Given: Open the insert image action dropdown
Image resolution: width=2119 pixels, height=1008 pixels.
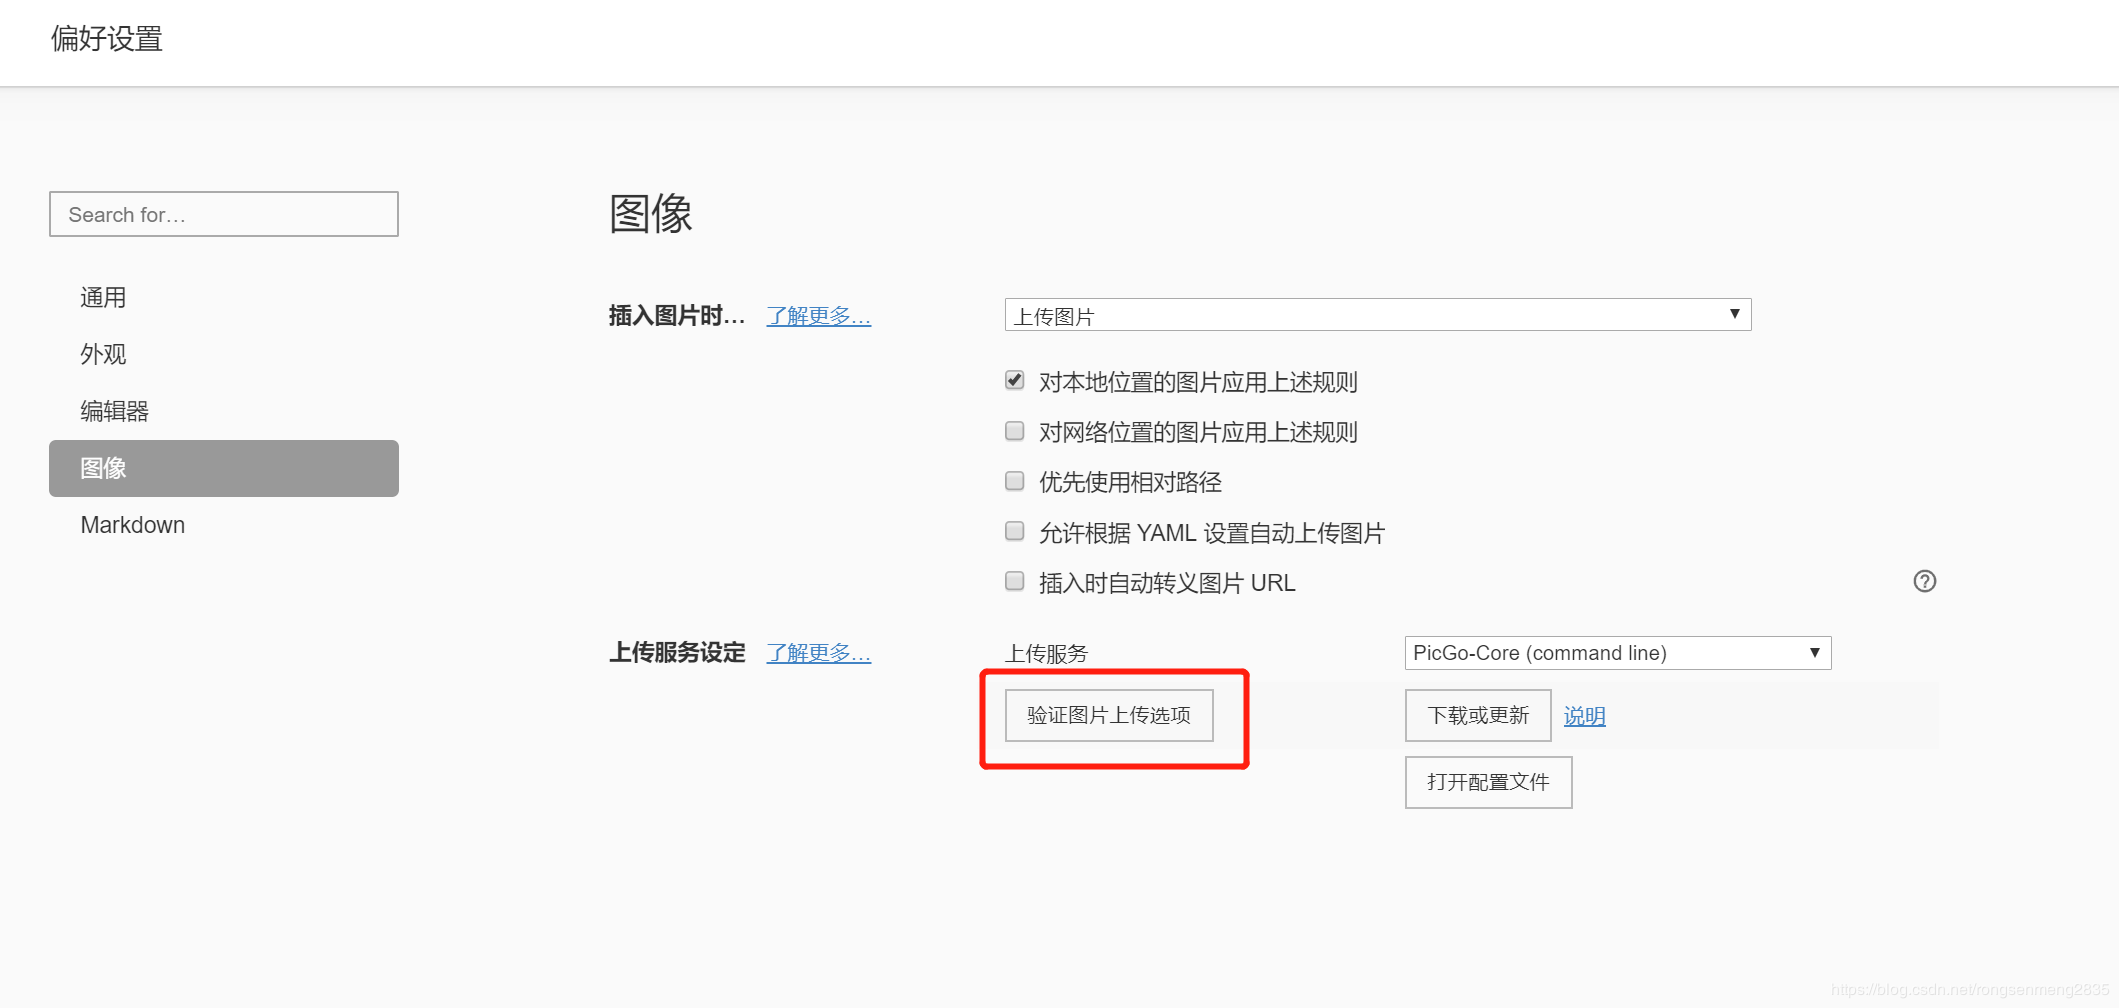Looking at the screenshot, I should (1376, 314).
